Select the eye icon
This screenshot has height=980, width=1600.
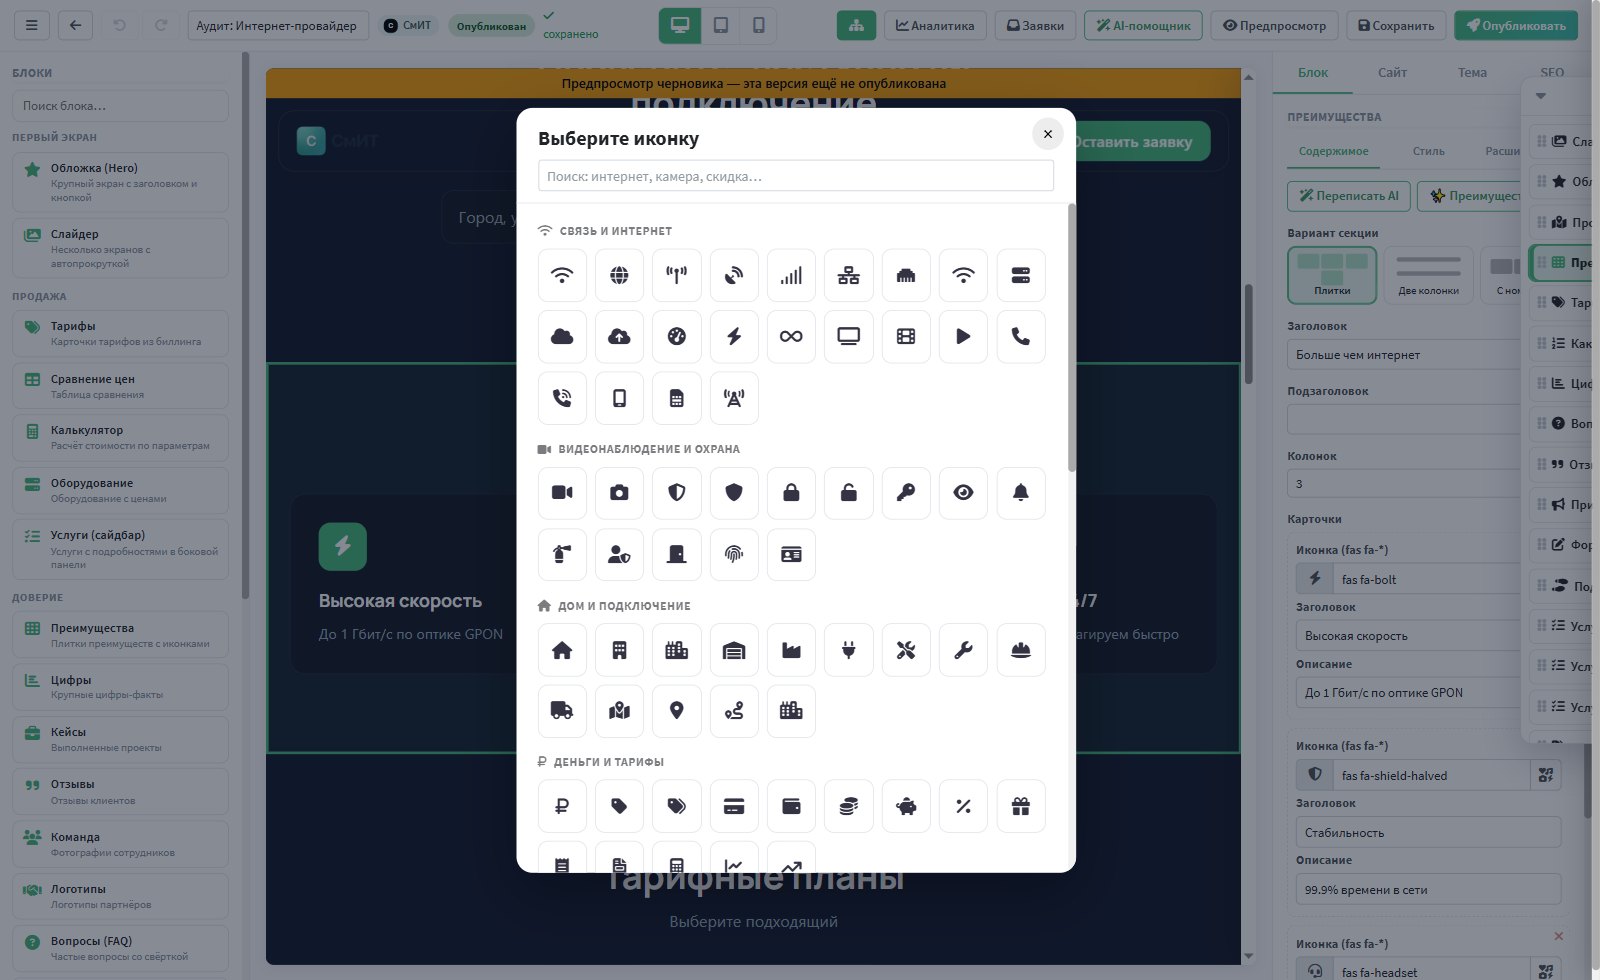tap(963, 493)
